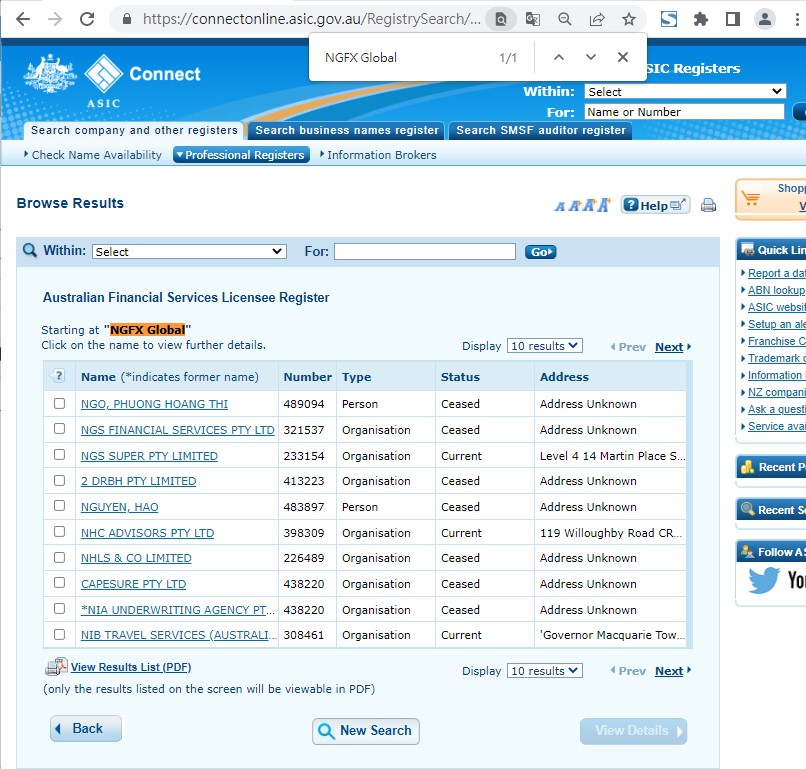Image resolution: width=806 pixels, height=769 pixels.
Task: Open the header Within Select dropdown
Action: (x=685, y=92)
